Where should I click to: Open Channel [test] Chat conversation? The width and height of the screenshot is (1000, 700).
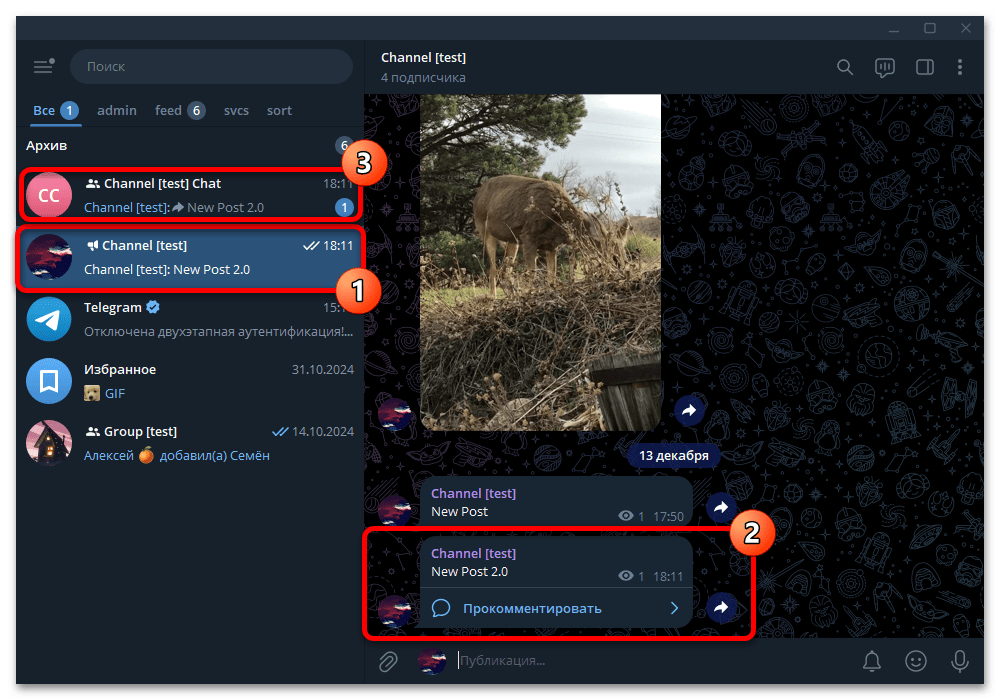coord(190,195)
